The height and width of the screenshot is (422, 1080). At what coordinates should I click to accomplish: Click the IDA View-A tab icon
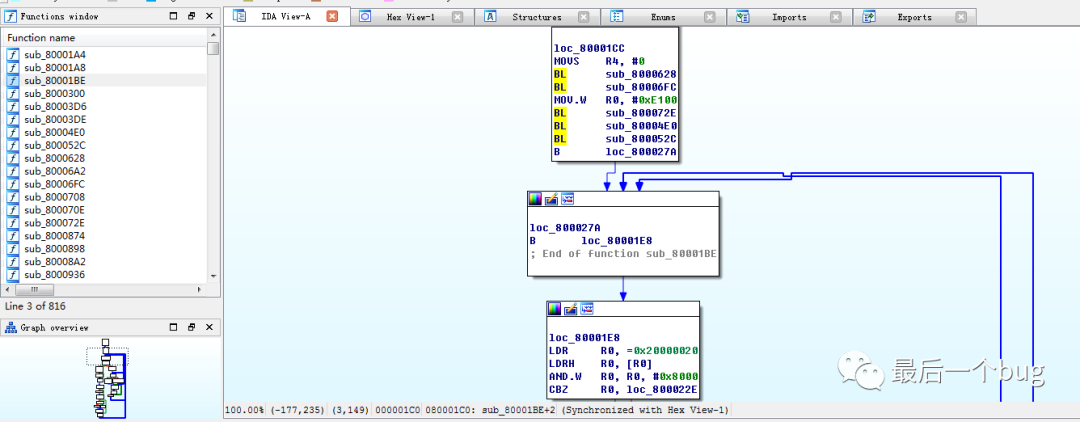[x=240, y=16]
